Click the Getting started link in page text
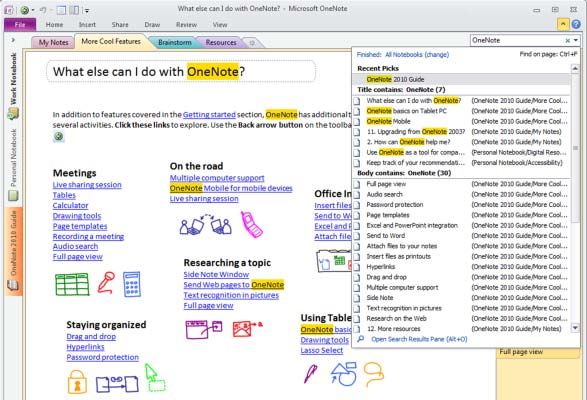This screenshot has height=400, width=587. point(209,115)
